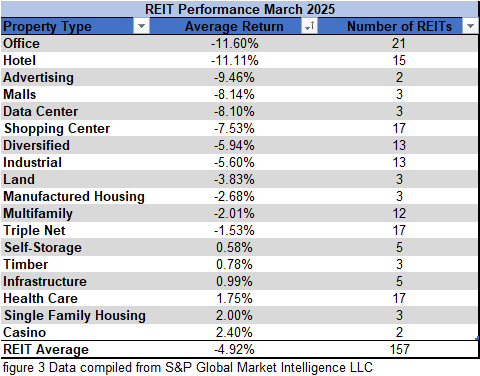Screen dimensions: 480x376
Task: Select the Malls -8.14% return cell
Action: (234, 94)
